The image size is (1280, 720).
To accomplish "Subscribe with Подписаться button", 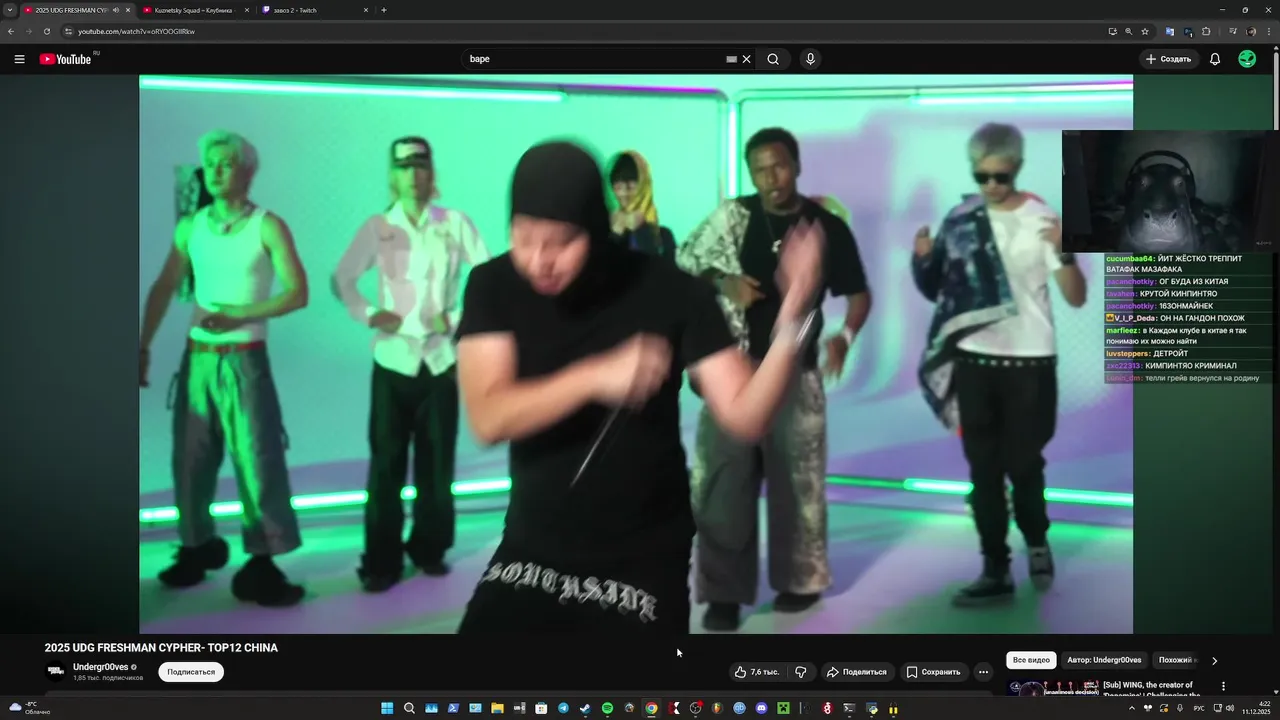I will pos(191,672).
